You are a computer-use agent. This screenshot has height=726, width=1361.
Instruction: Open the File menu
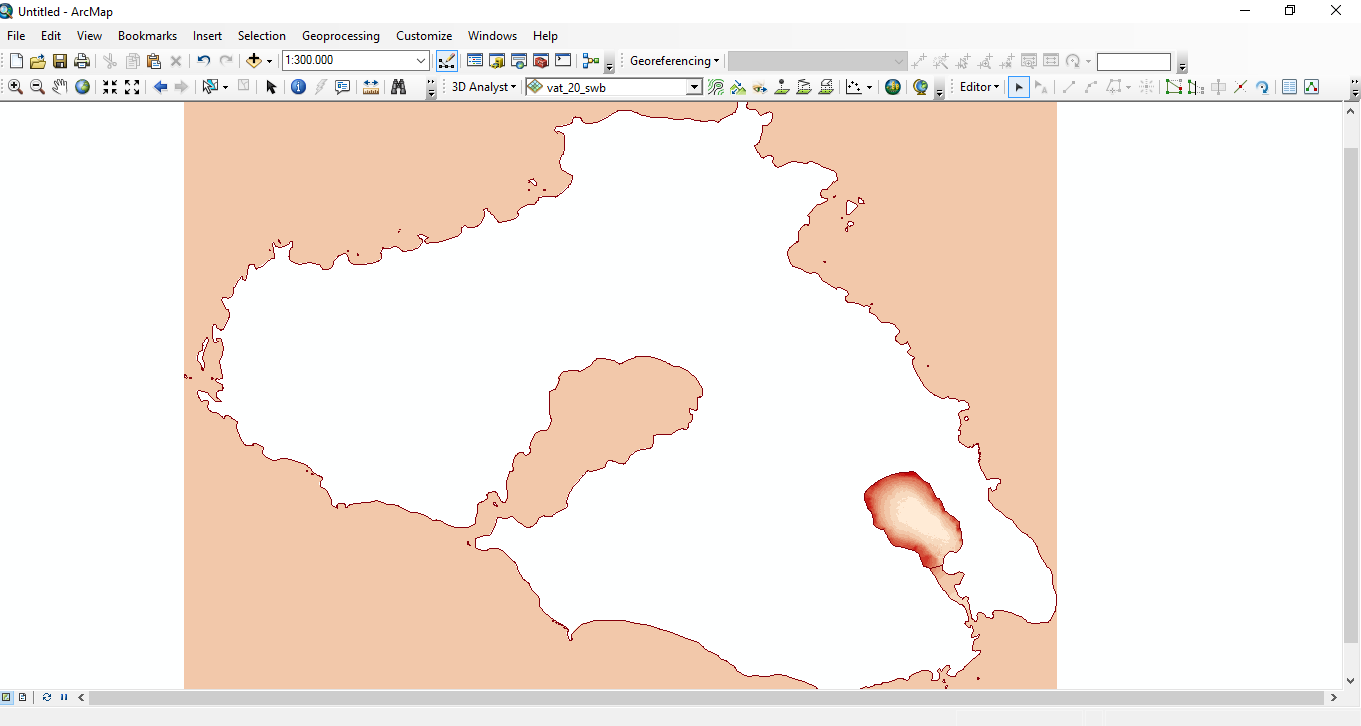tap(16, 36)
